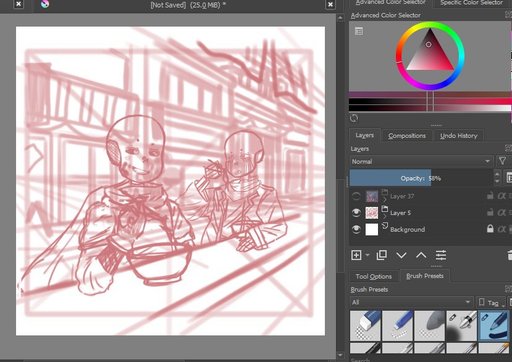Hide the Background layer eye icon
The width and height of the screenshot is (512, 362).
pyautogui.click(x=356, y=229)
